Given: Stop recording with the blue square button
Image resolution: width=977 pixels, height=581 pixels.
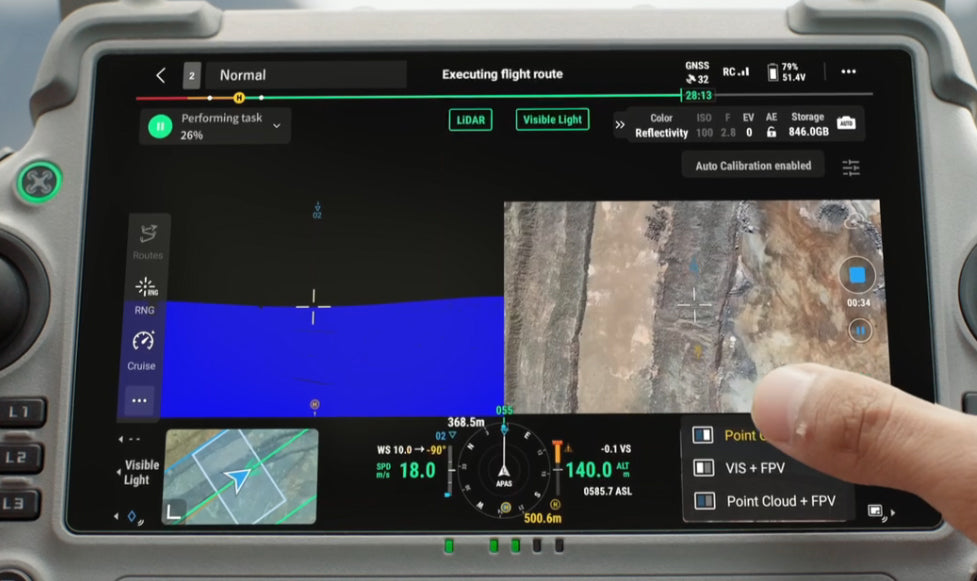Looking at the screenshot, I should [856, 274].
